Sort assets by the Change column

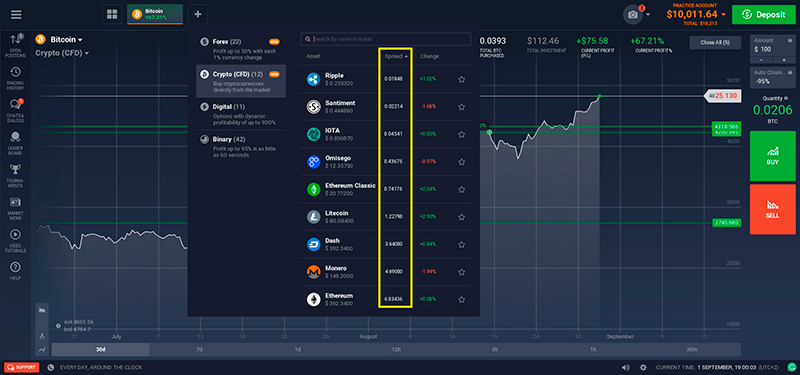click(429, 56)
